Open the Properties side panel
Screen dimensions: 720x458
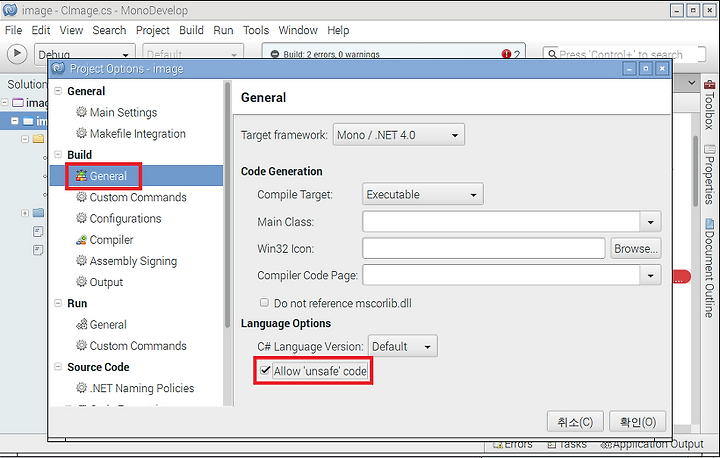click(709, 175)
